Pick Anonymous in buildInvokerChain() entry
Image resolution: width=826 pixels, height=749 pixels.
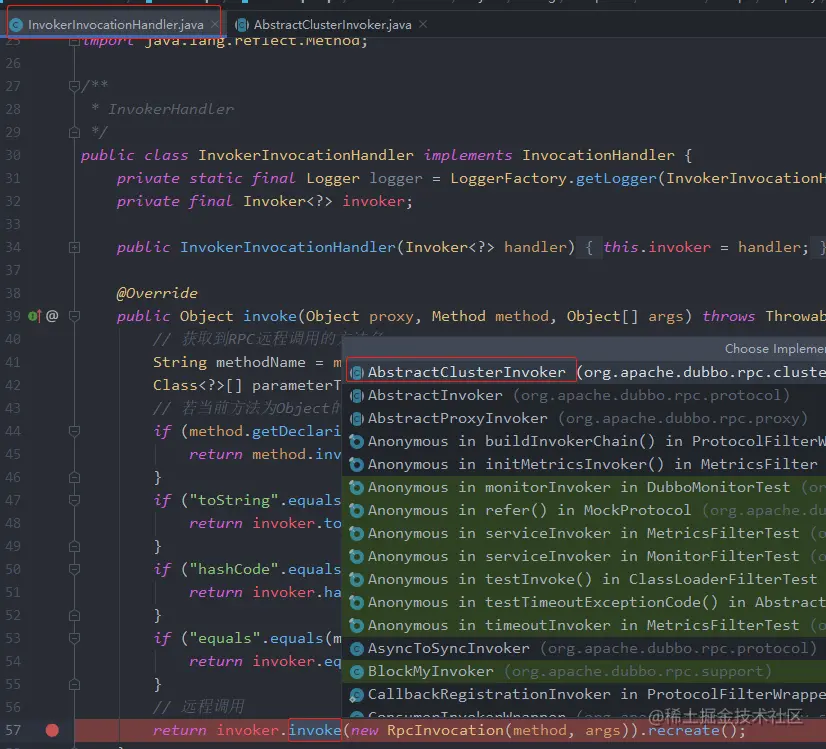point(584,441)
